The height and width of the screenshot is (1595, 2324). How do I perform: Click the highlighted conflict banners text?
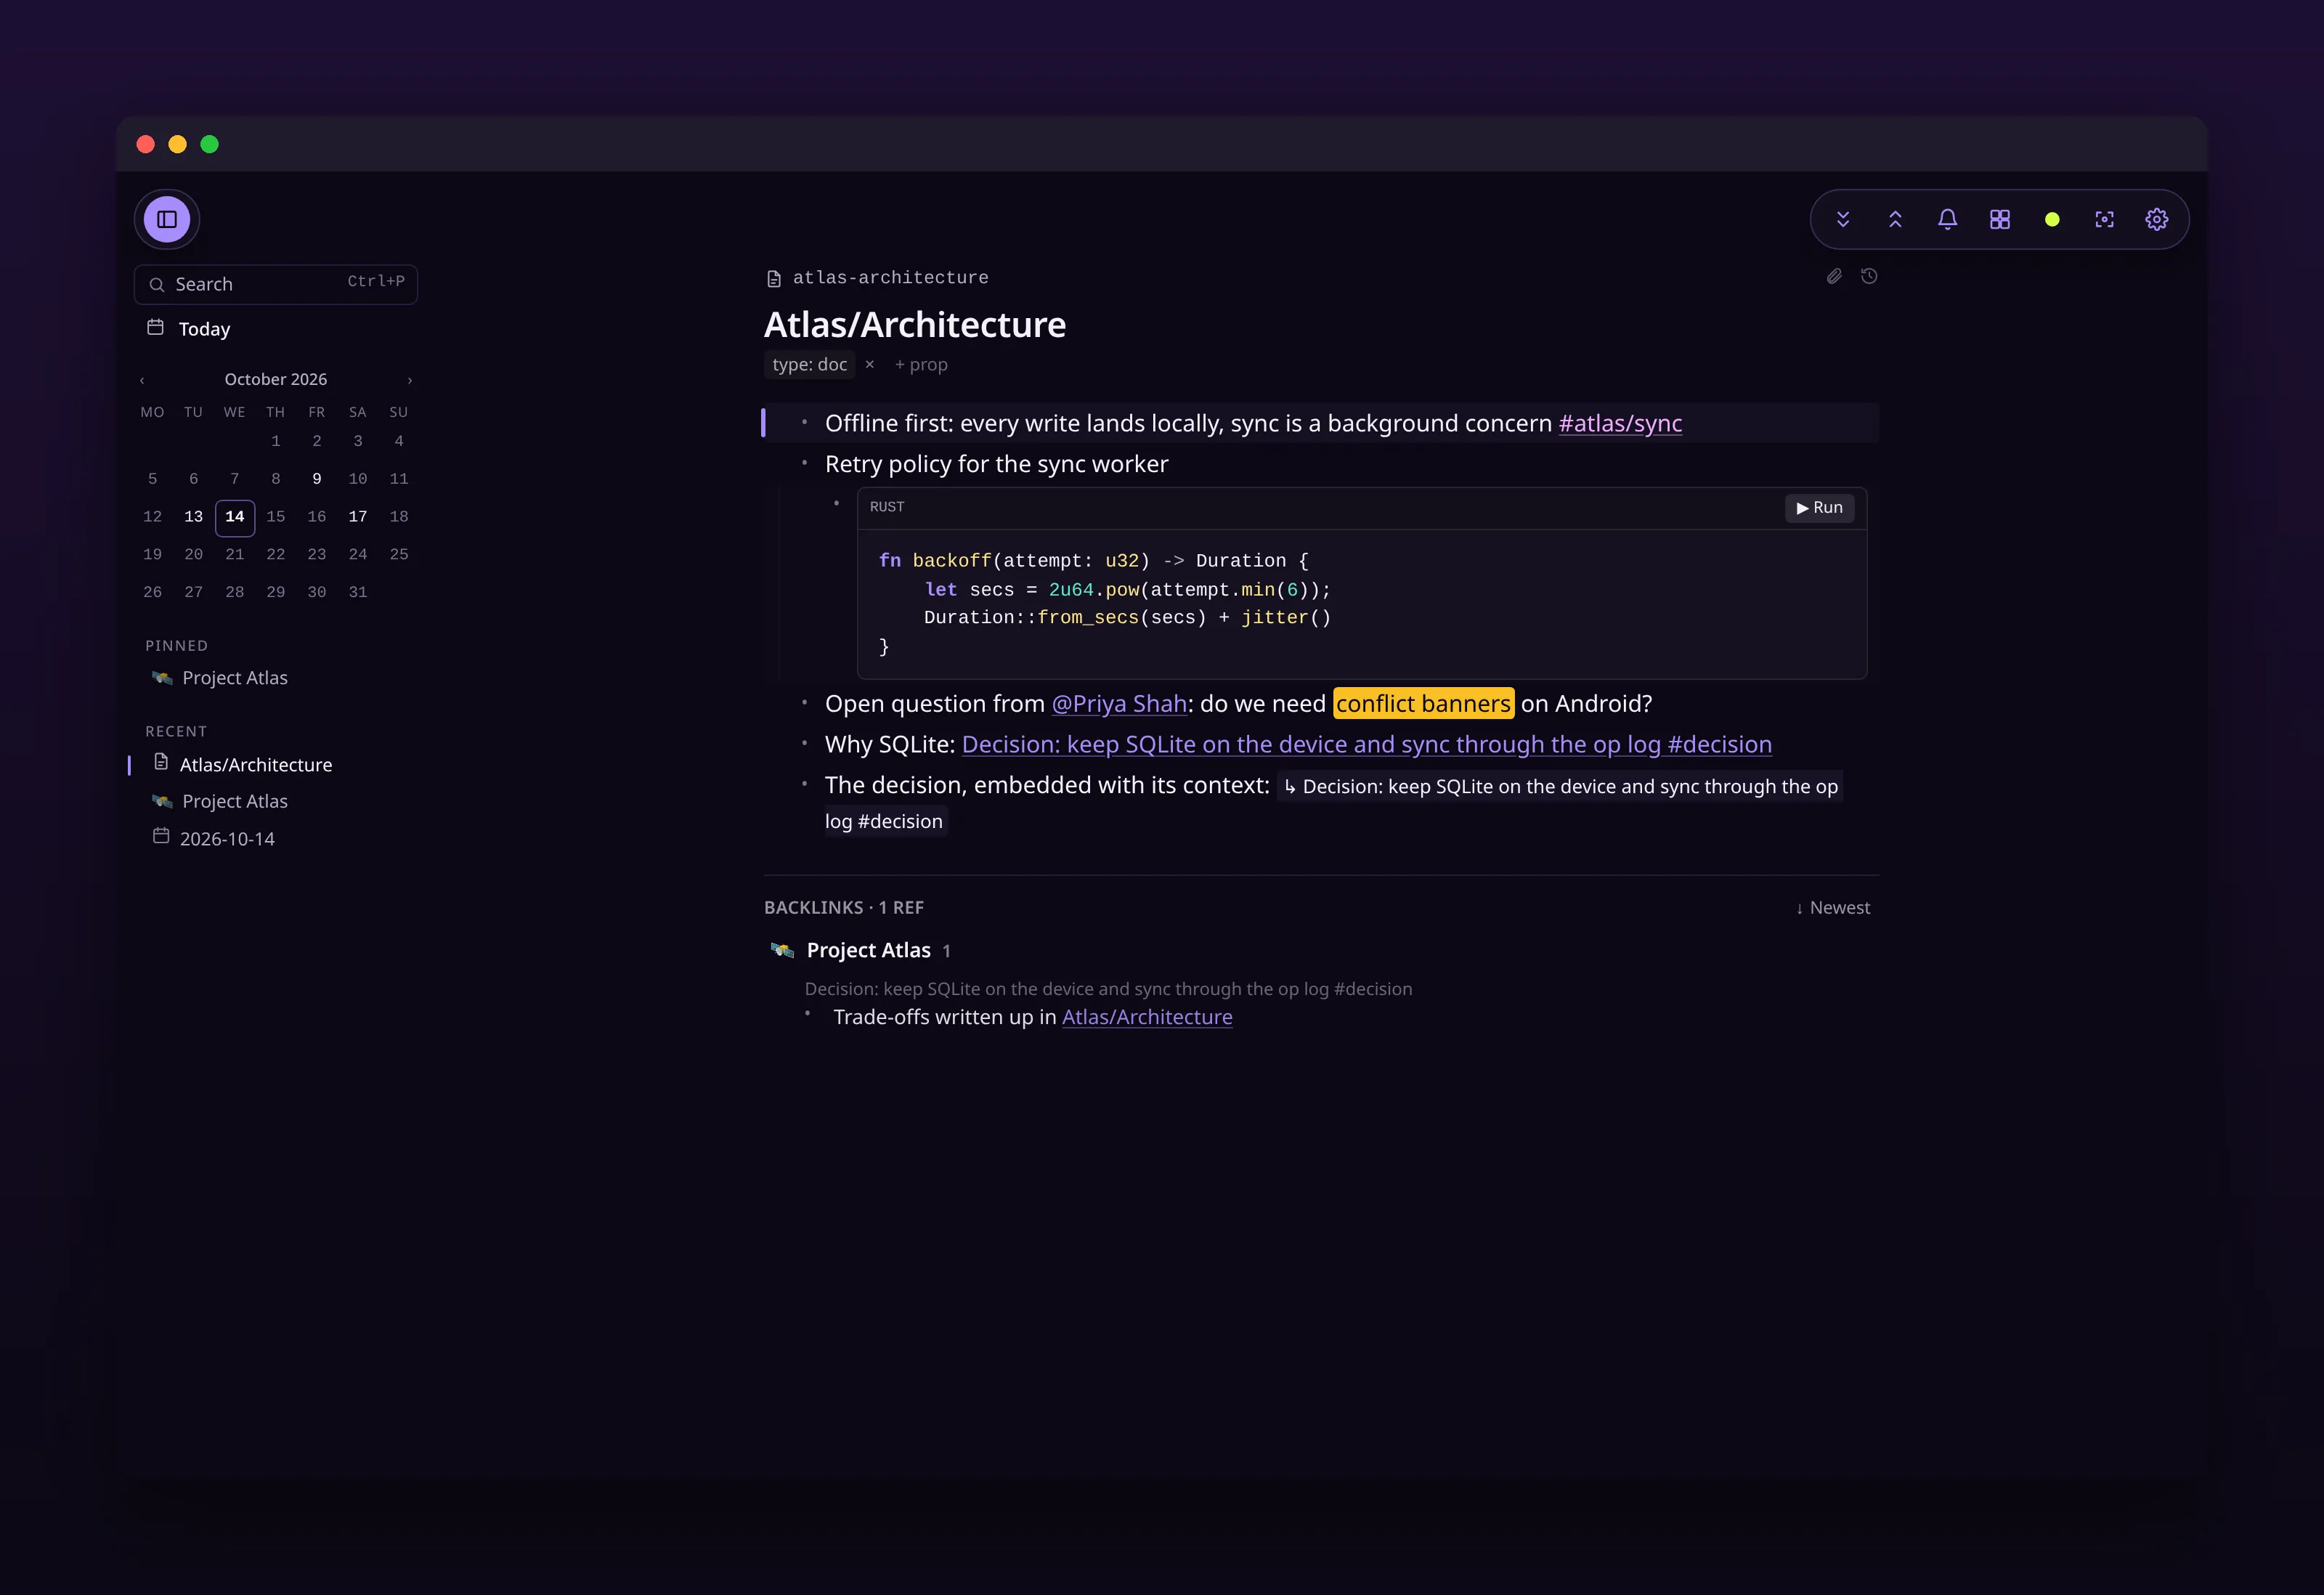(x=1423, y=704)
